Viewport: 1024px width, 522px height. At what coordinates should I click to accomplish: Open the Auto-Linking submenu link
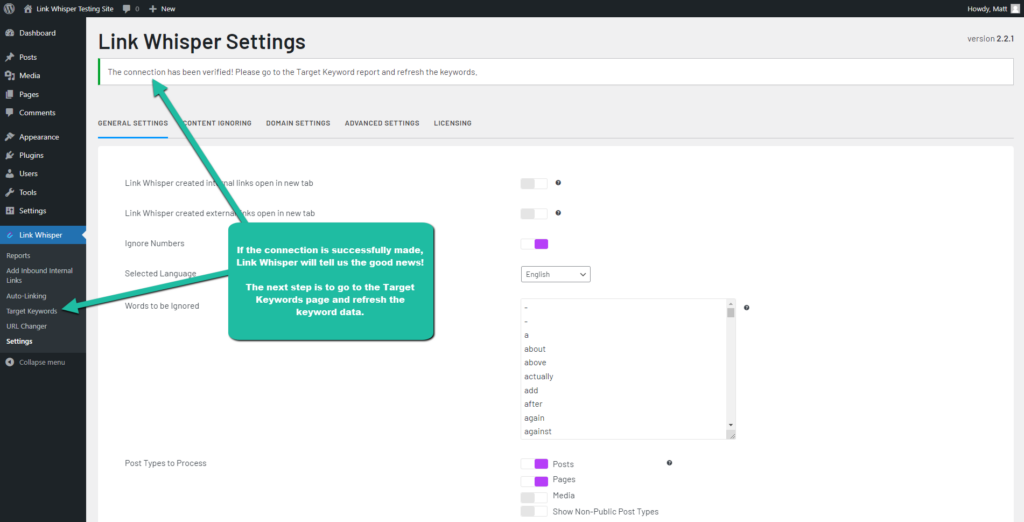26,296
